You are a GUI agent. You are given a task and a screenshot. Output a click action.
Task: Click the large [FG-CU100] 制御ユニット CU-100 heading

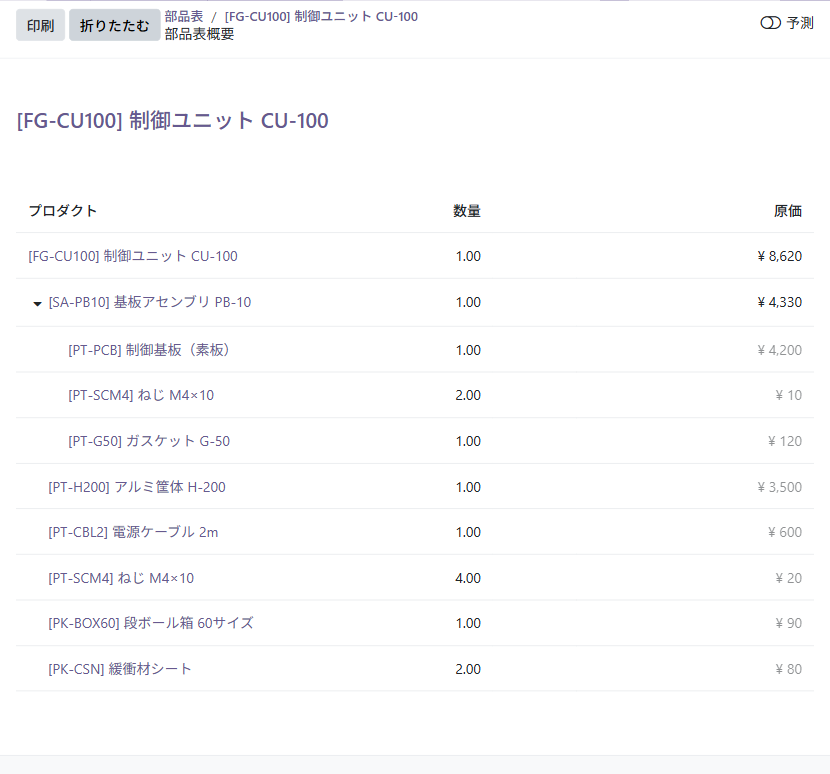pyautogui.click(x=173, y=121)
